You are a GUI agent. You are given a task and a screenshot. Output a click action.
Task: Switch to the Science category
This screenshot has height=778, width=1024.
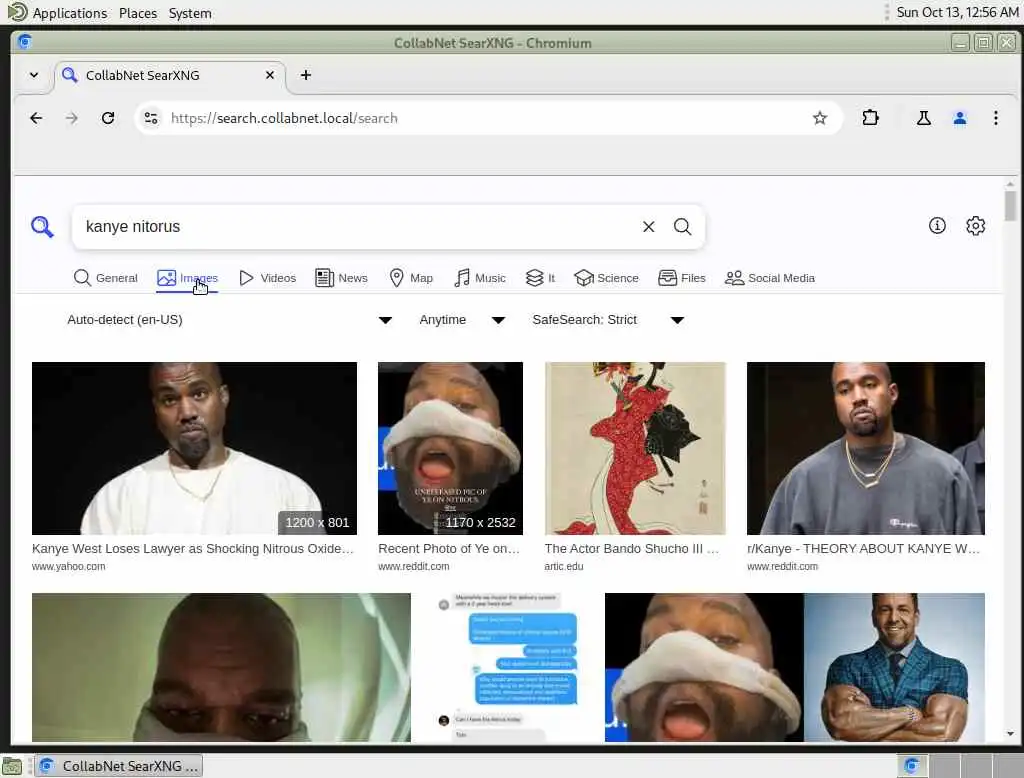coord(607,278)
